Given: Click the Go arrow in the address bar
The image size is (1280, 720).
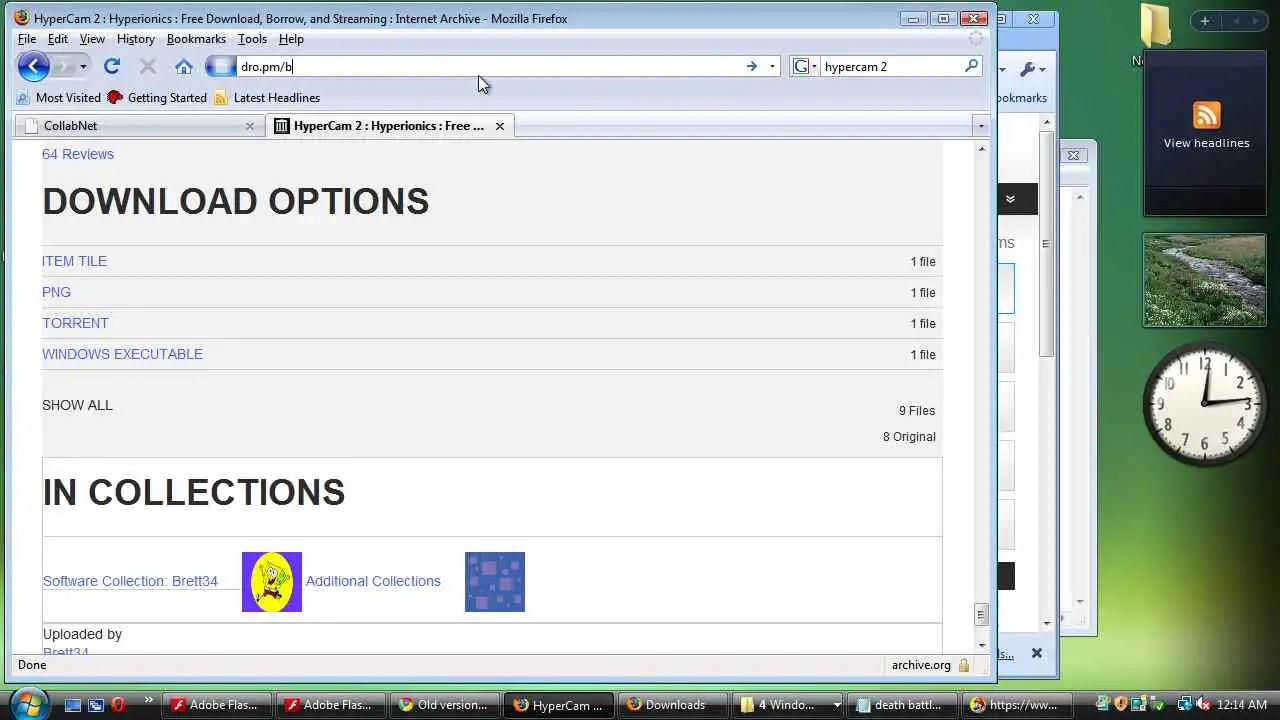Looking at the screenshot, I should click(x=751, y=67).
